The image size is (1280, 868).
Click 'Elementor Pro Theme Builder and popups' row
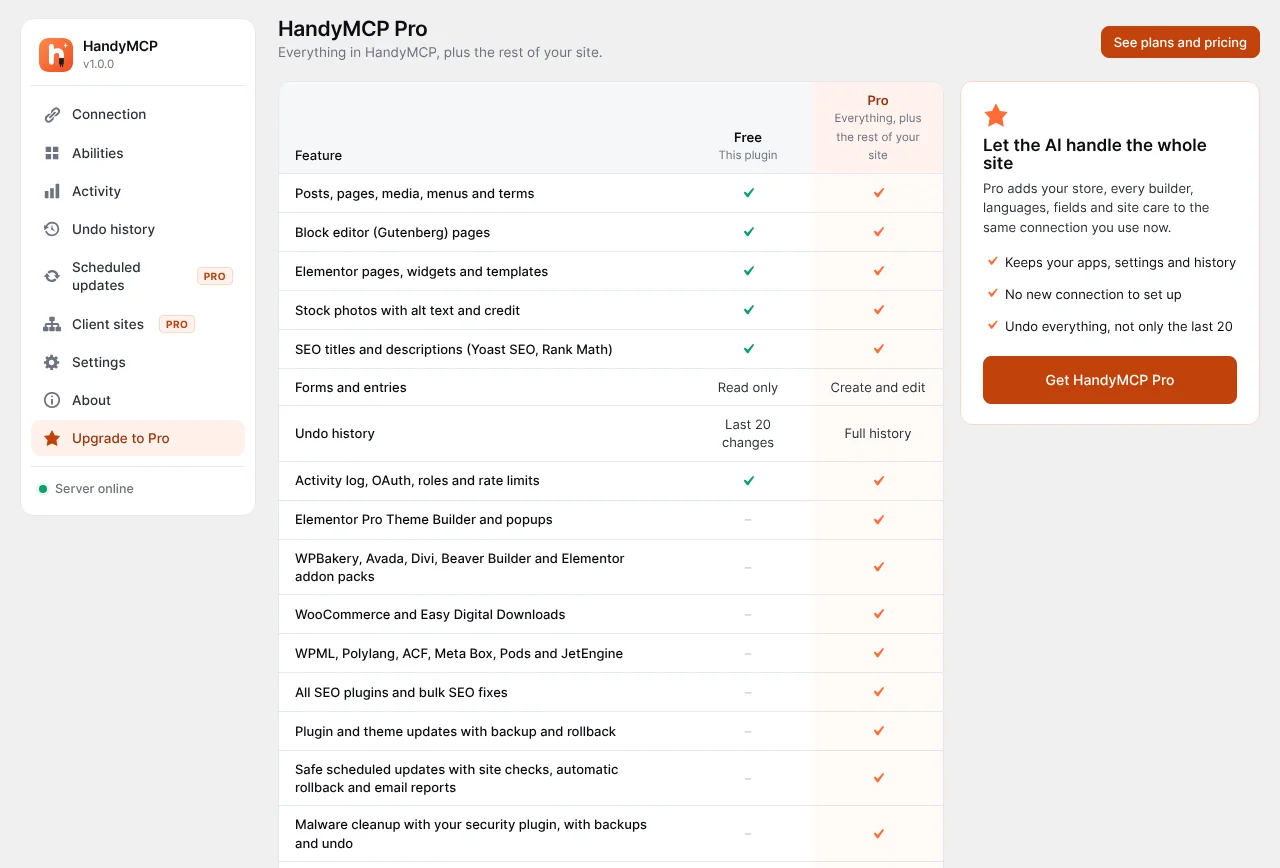click(611, 520)
